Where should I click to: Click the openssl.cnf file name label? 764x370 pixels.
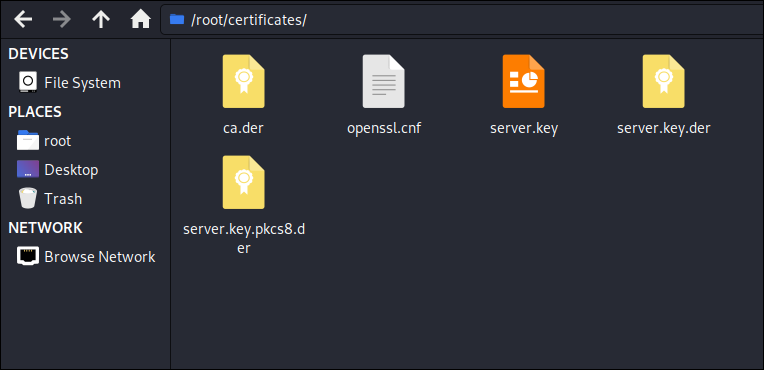pos(384,128)
